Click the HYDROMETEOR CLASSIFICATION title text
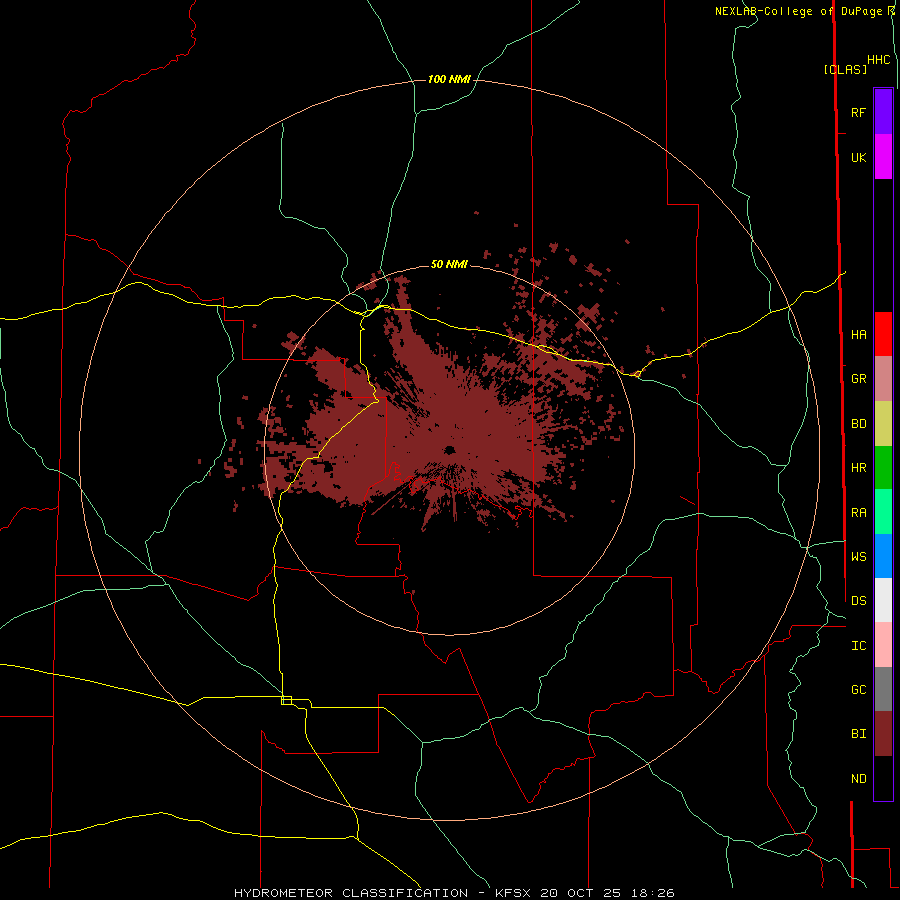This screenshot has height=900, width=900. (351, 893)
